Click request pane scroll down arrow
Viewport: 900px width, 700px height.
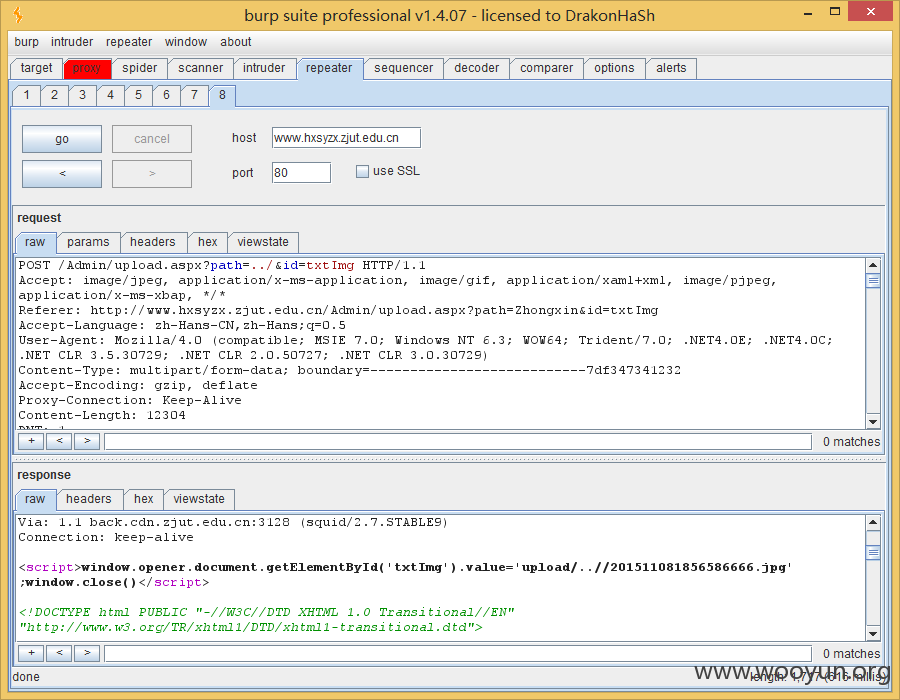tap(873, 422)
